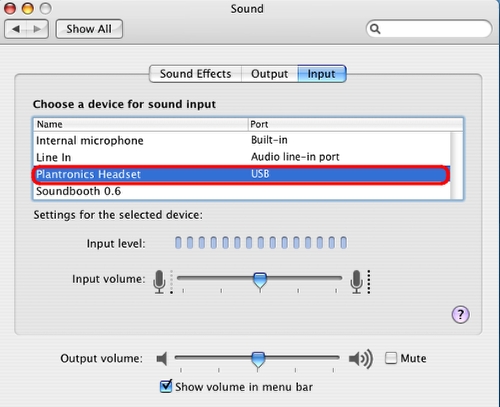This screenshot has height=407, width=500.
Task: Click the forward arrow navigation button
Action: 37,29
